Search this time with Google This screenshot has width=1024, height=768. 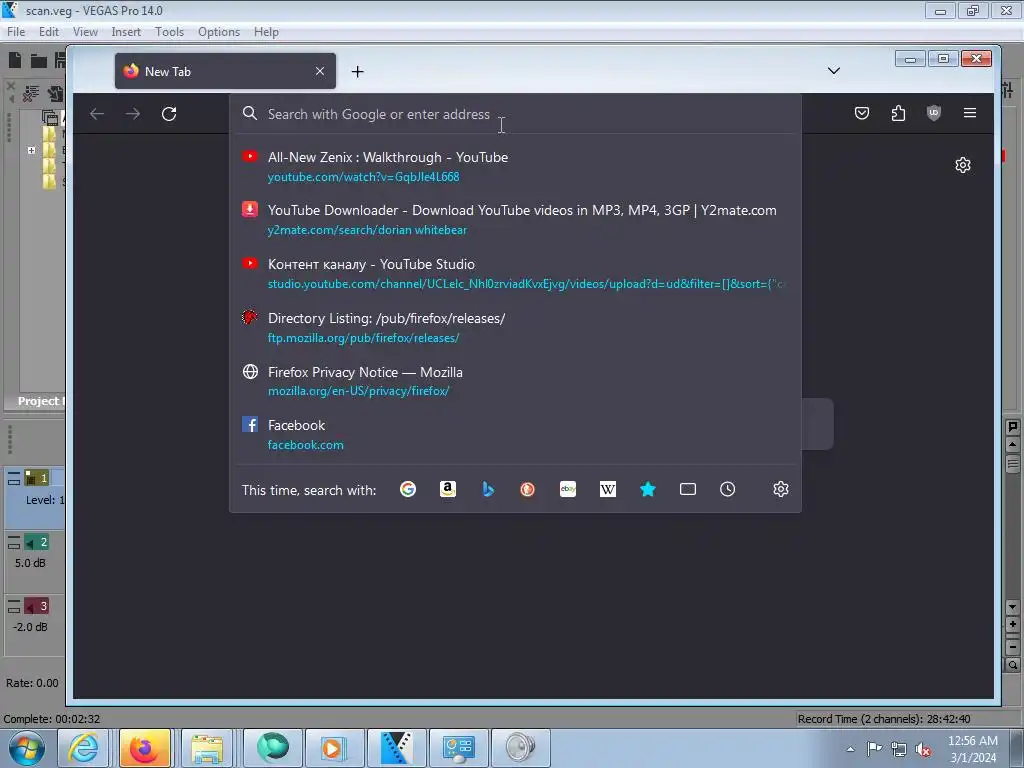click(x=408, y=489)
